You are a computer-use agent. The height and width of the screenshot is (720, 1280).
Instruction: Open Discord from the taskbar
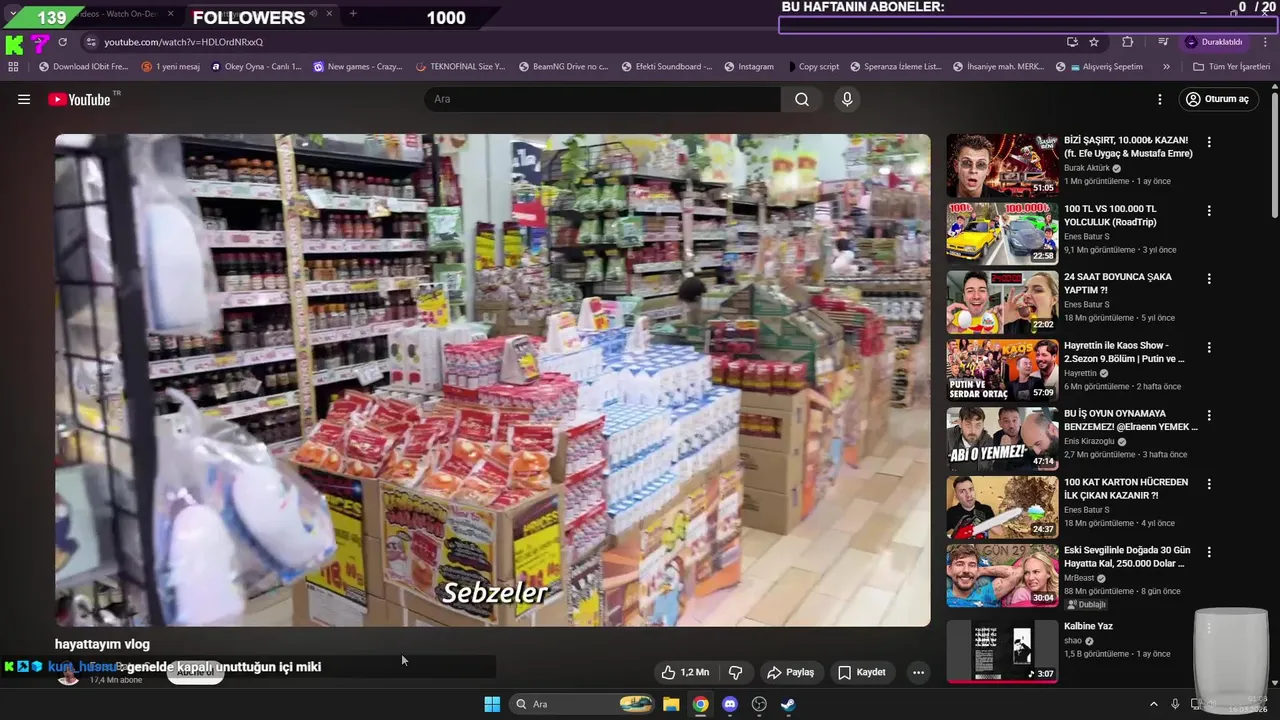click(730, 704)
